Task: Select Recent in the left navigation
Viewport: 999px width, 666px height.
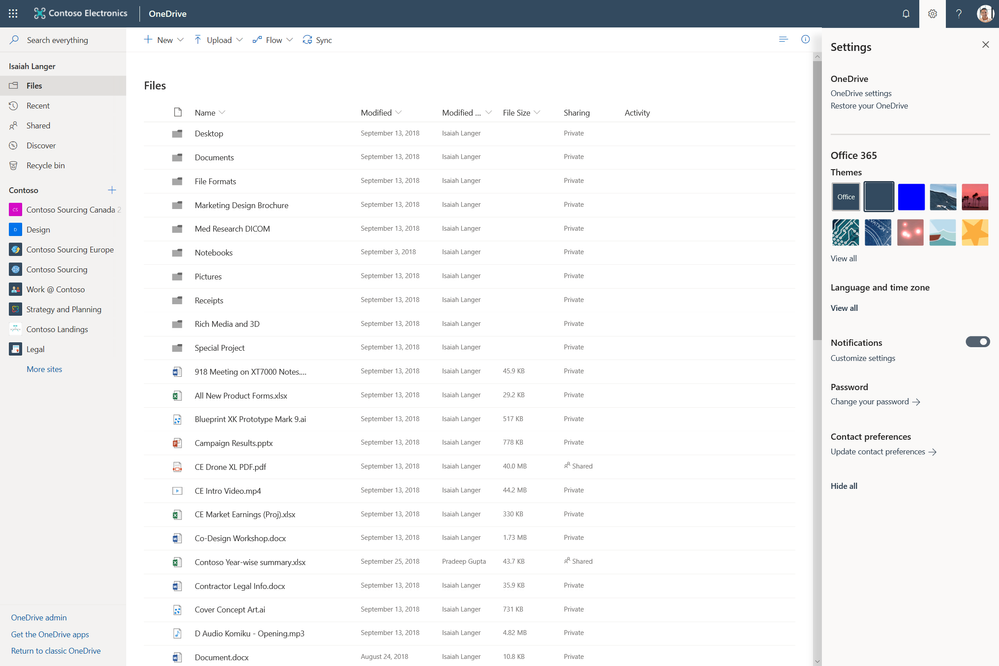Action: tap(63, 106)
